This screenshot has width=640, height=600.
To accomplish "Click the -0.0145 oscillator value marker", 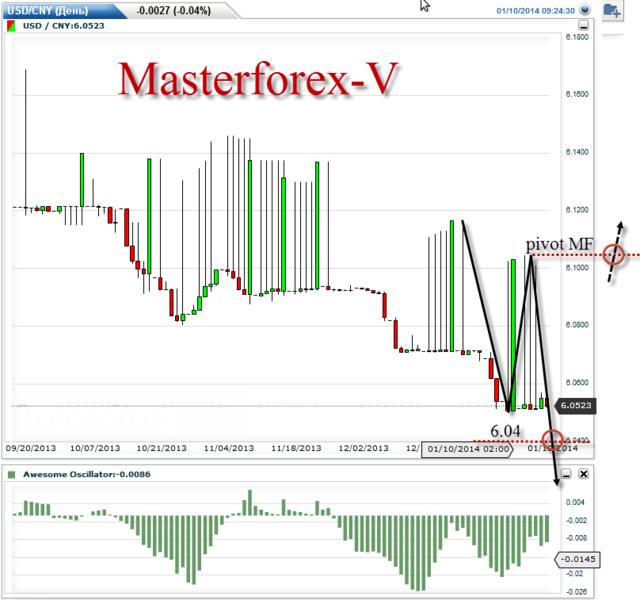I will (577, 559).
